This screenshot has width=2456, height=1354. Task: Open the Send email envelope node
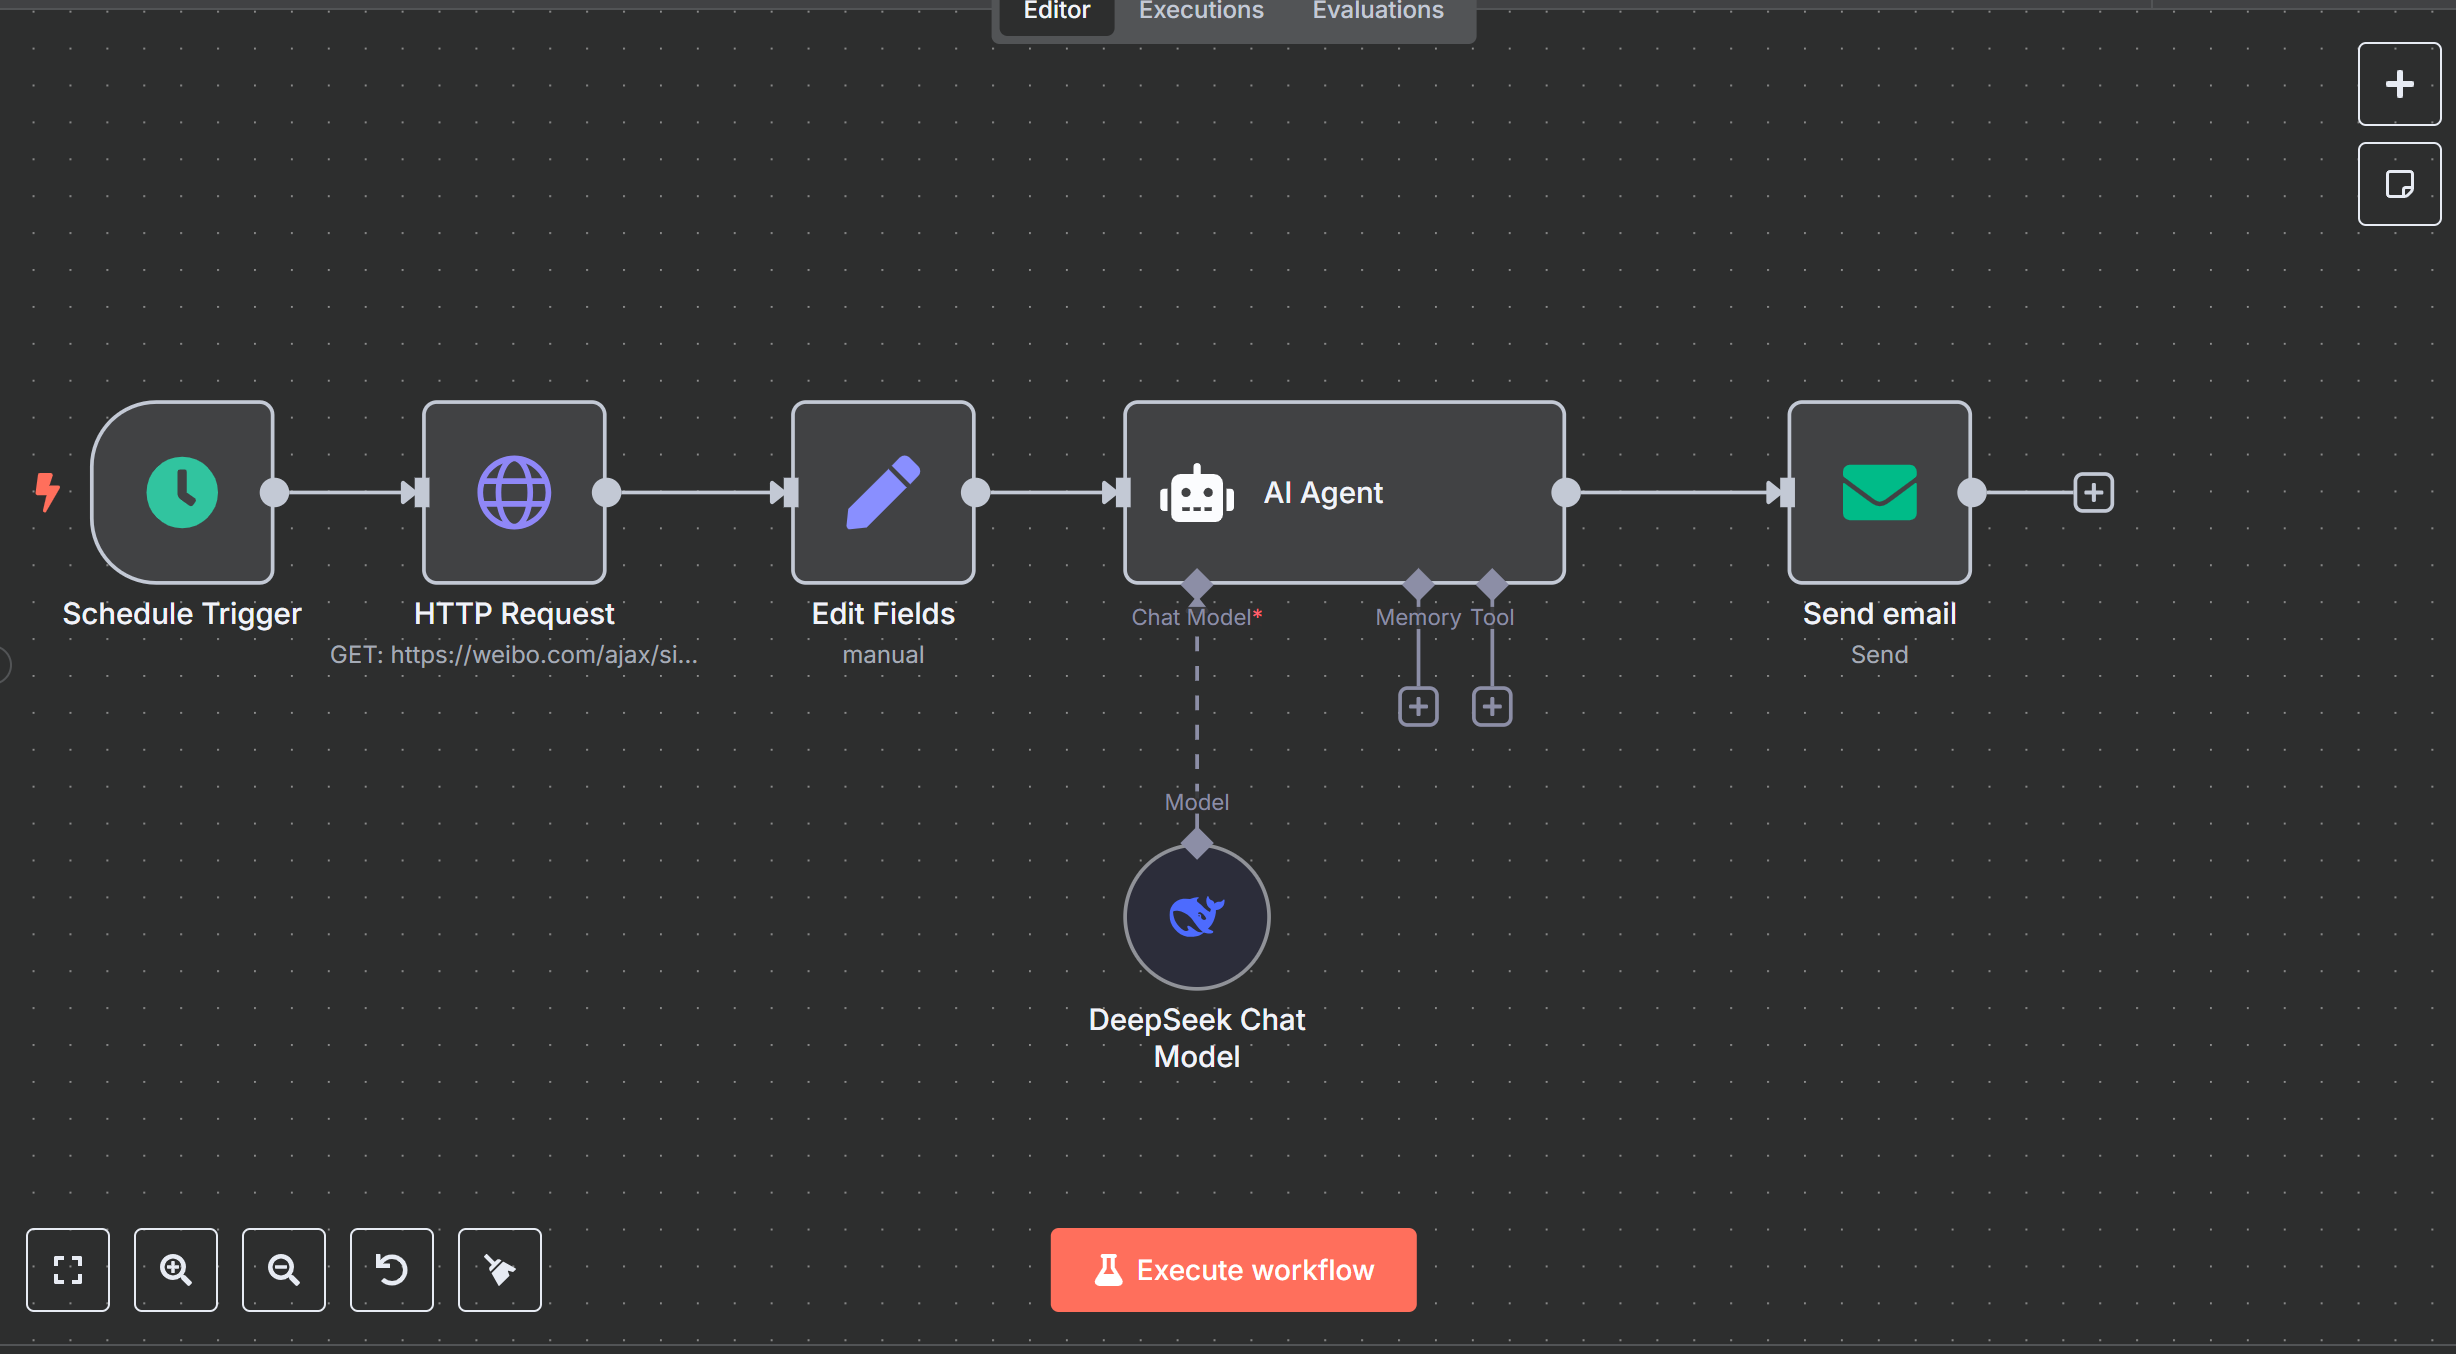[1879, 492]
